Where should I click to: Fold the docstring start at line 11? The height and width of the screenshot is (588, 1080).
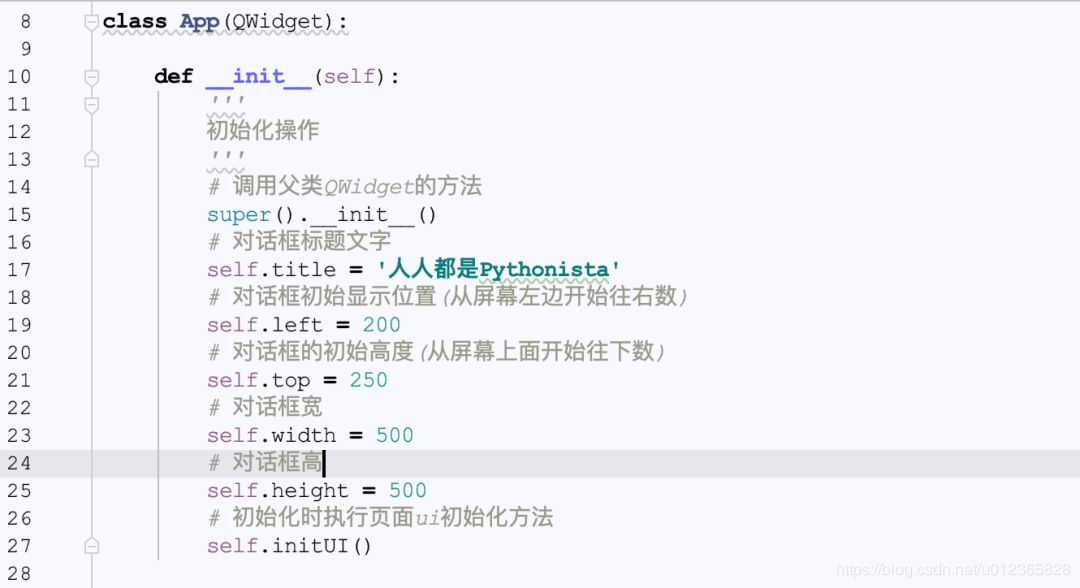(x=92, y=104)
